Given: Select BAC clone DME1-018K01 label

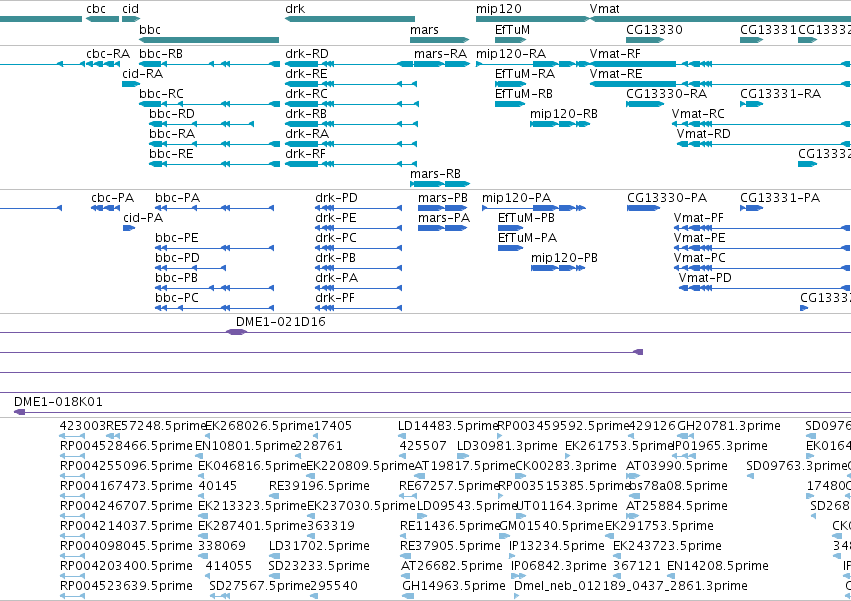Looking at the screenshot, I should click(x=58, y=402).
